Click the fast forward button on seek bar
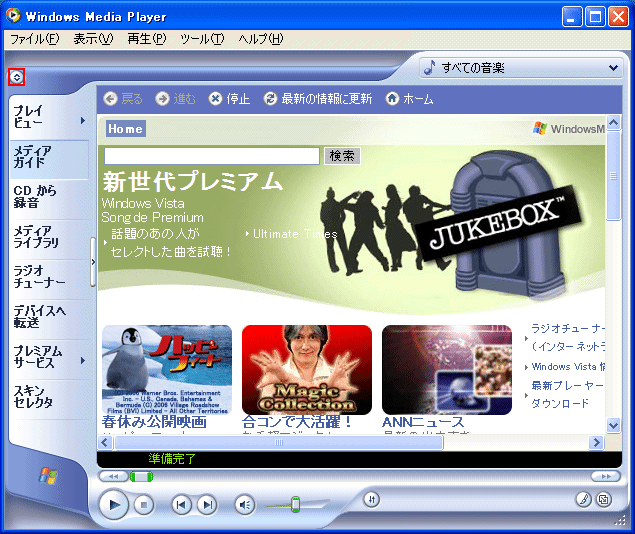This screenshot has height=534, width=635. point(605,477)
